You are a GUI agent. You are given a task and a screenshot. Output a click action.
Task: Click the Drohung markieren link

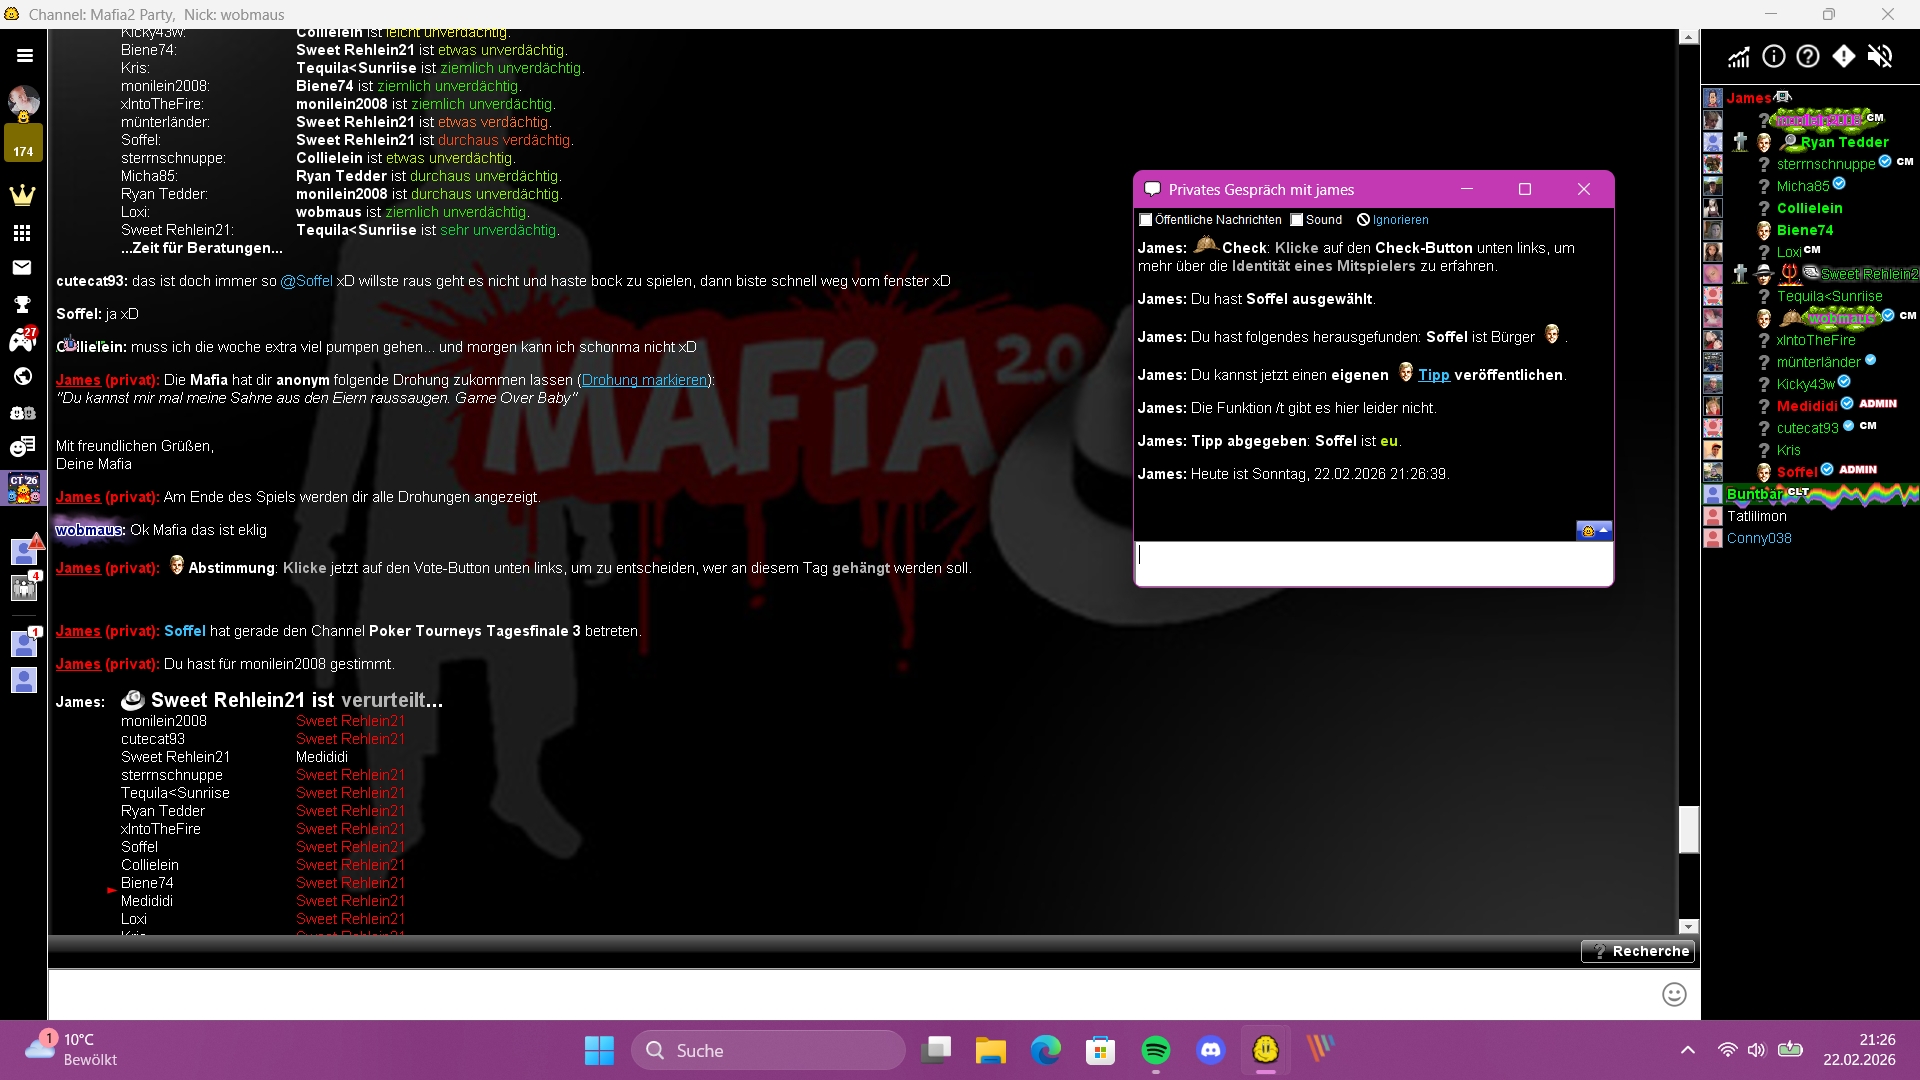[x=644, y=380]
